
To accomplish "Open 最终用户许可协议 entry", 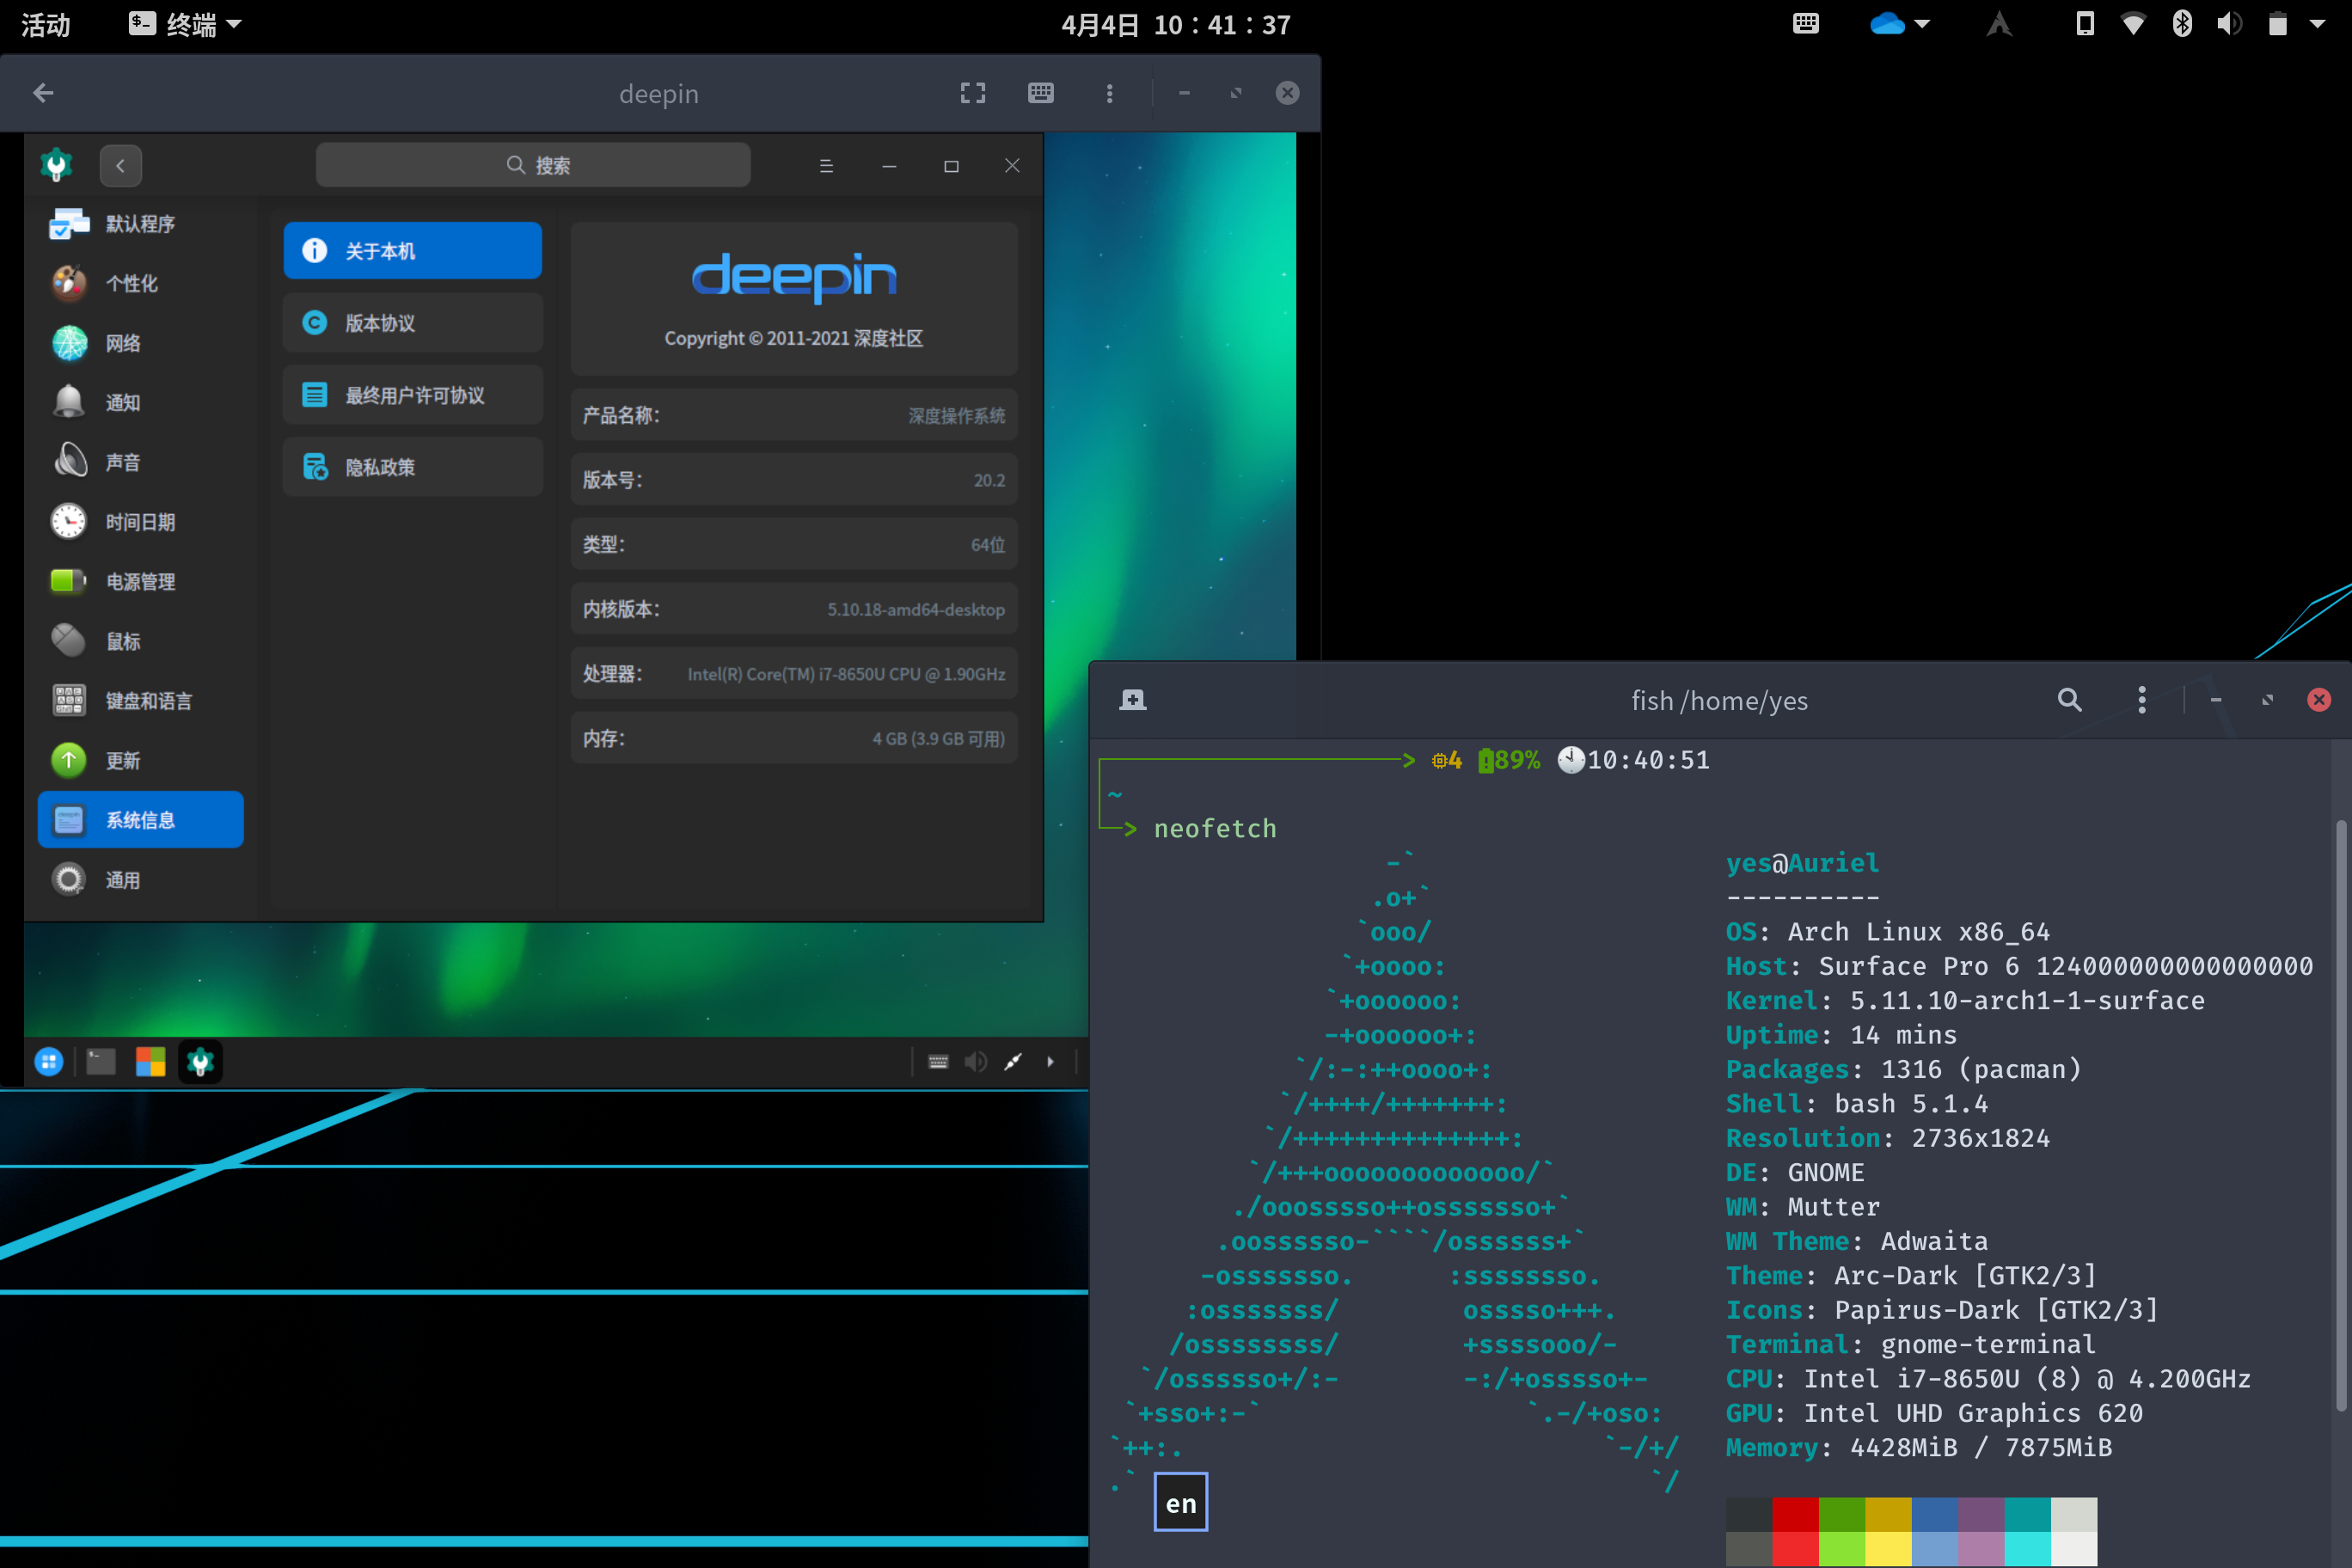I will 412,395.
